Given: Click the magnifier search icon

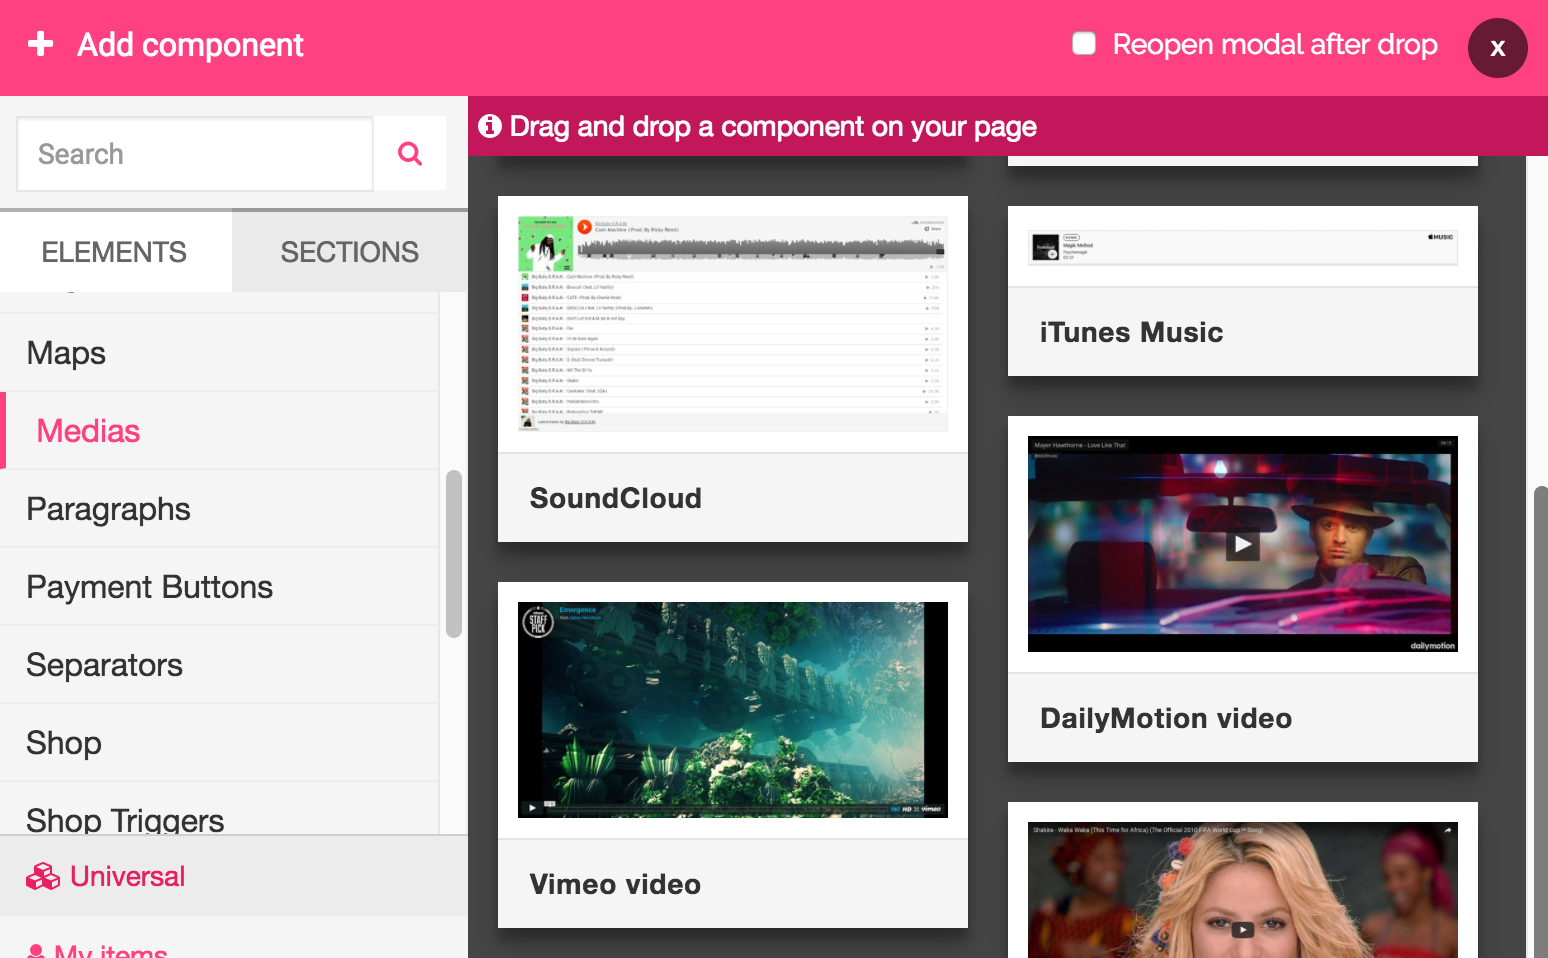Looking at the screenshot, I should click(410, 154).
